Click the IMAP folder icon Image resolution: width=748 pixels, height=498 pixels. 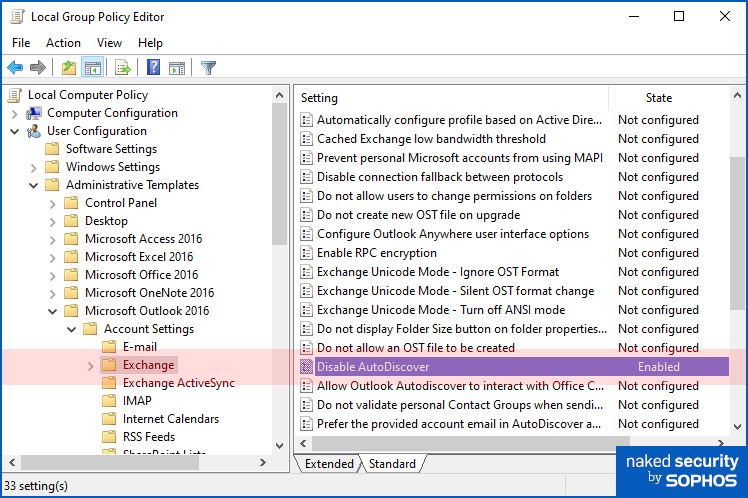click(x=109, y=401)
